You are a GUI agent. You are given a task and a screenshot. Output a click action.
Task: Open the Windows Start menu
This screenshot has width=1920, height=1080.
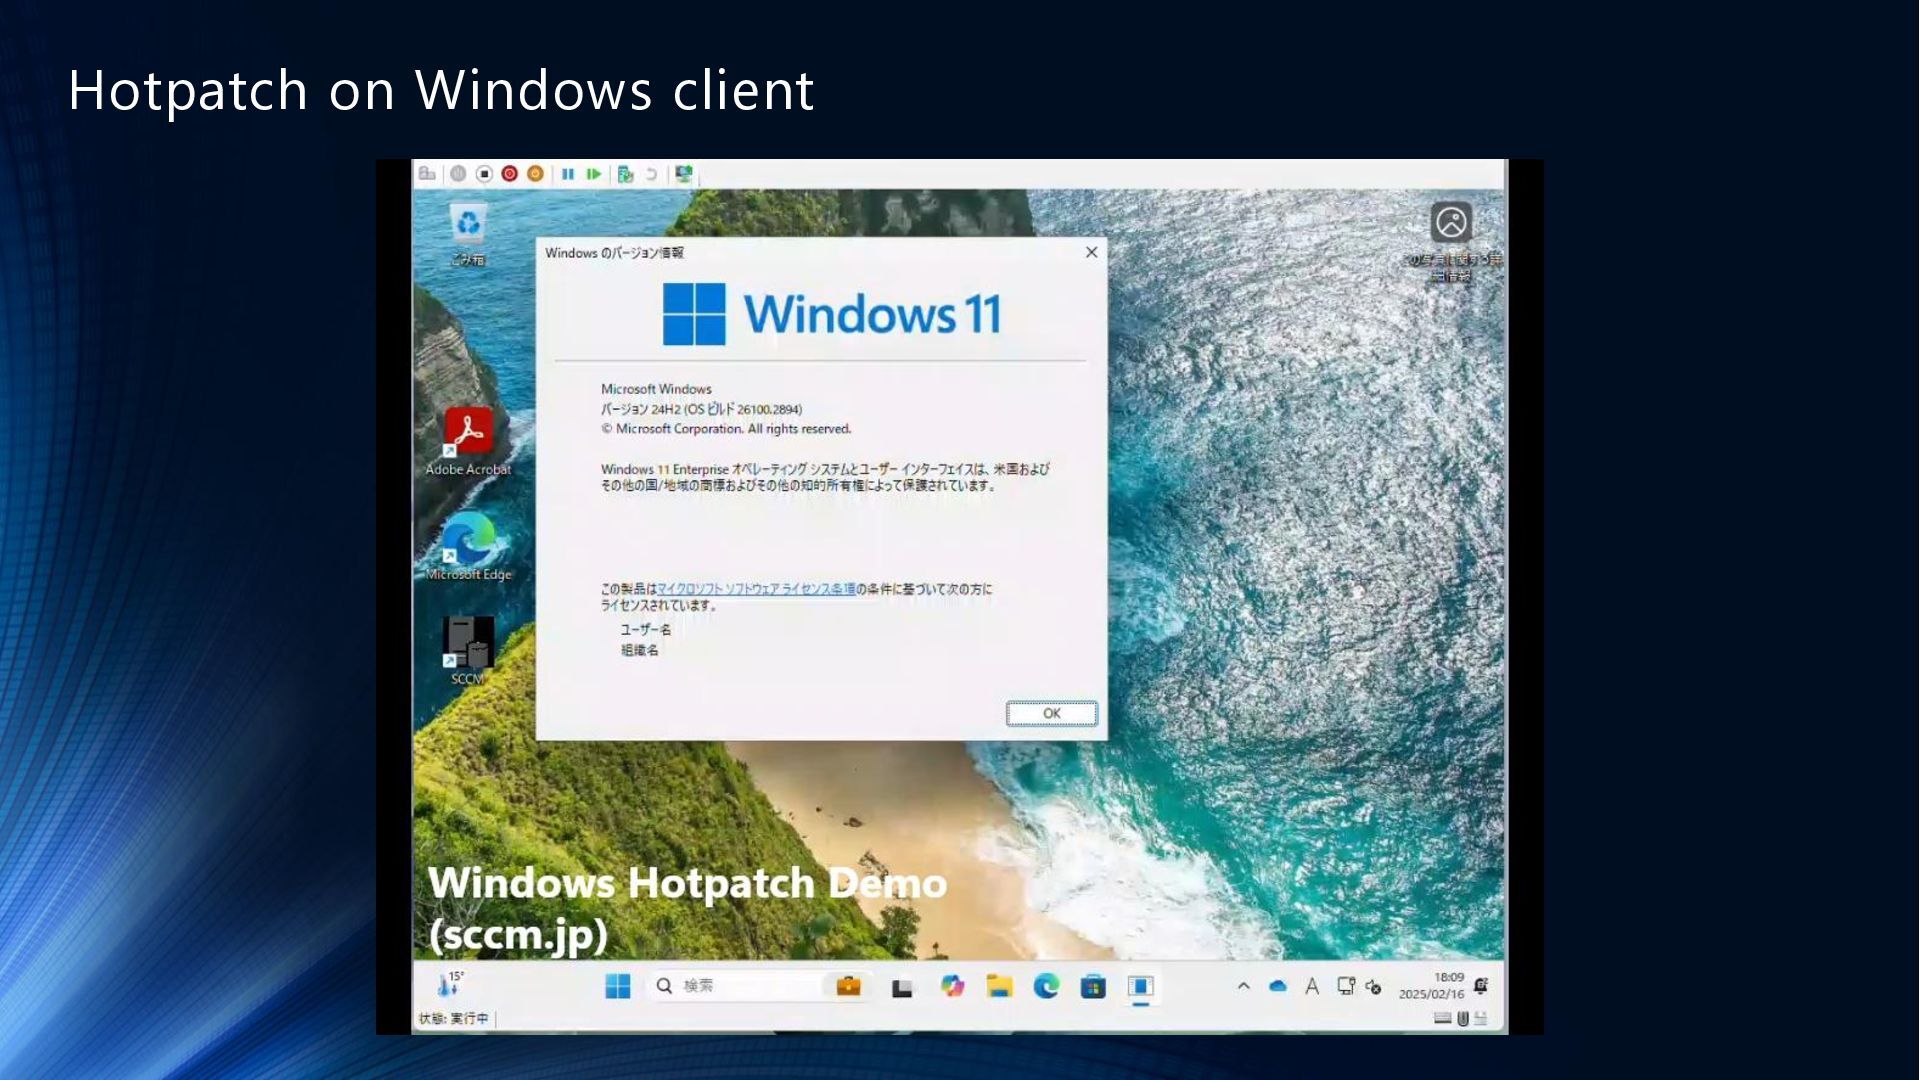[x=618, y=987]
